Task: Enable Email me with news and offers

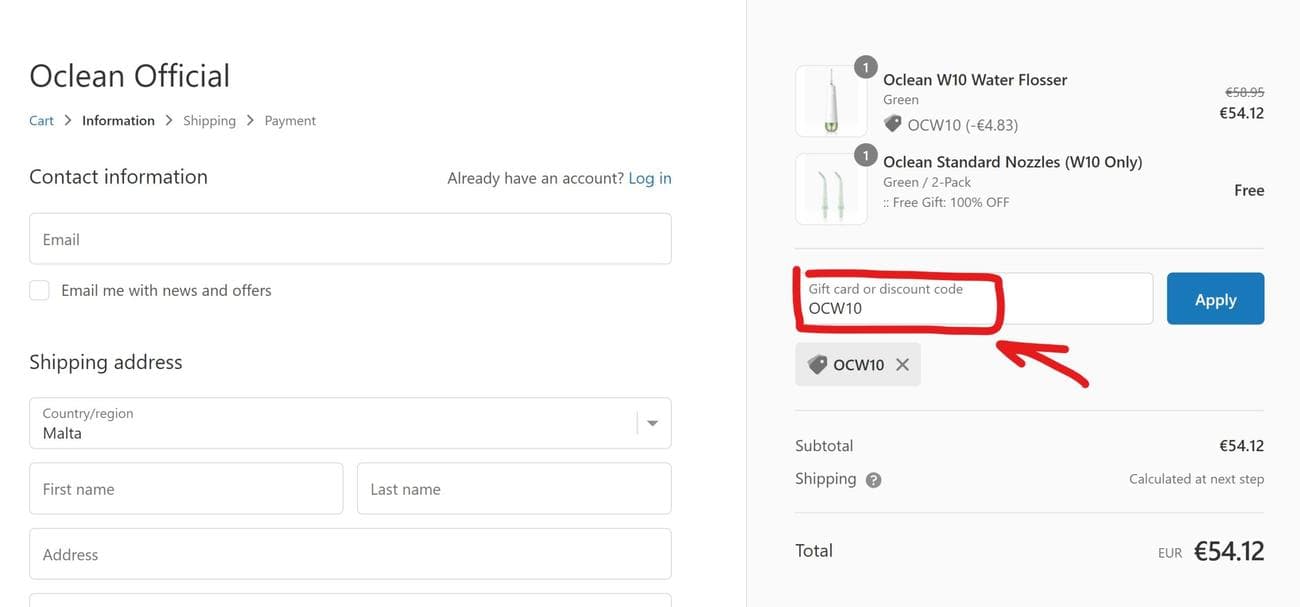Action: tap(39, 291)
